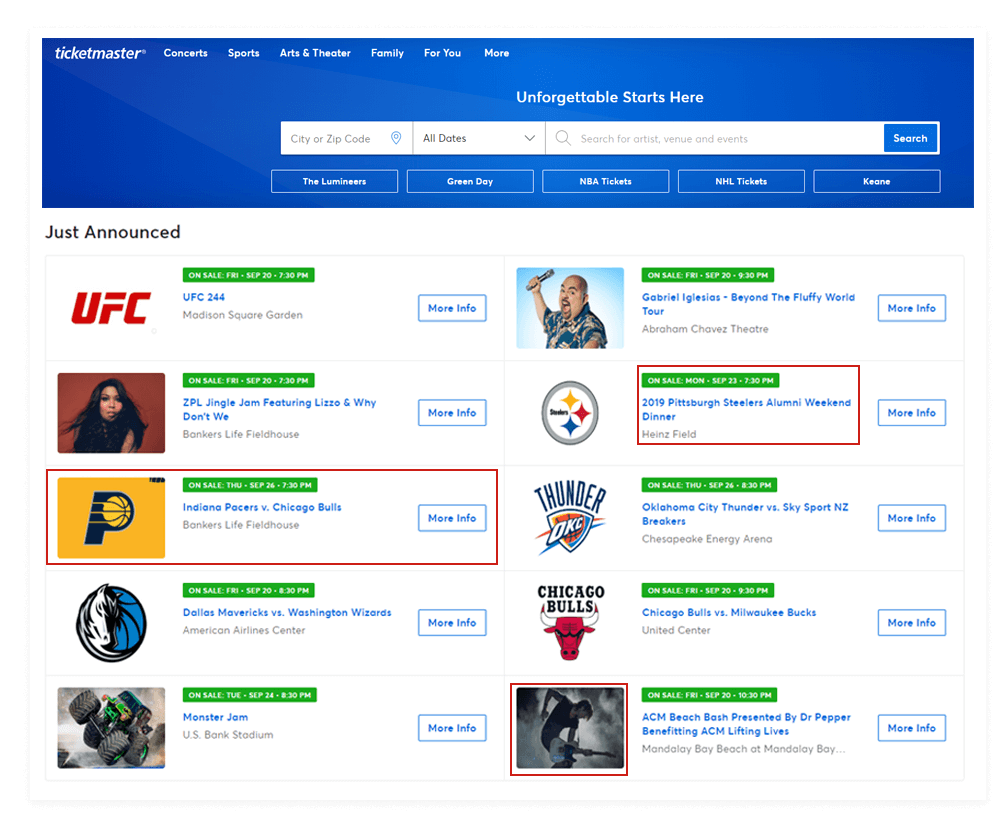Select the NBA Tickets quick link
This screenshot has width=1007, height=831.
(x=606, y=181)
